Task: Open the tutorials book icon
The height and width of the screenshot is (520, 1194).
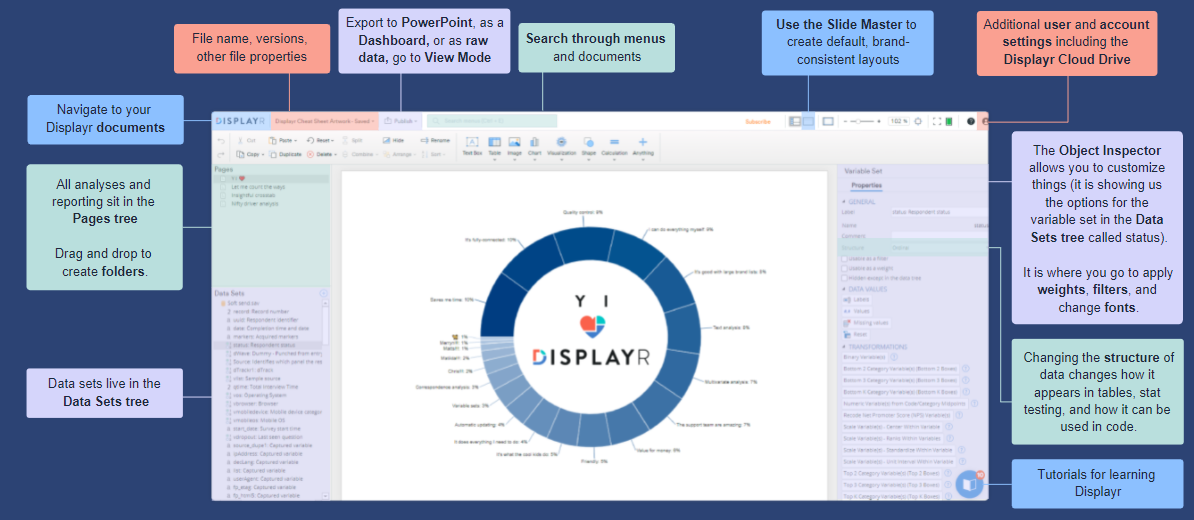Action: click(969, 484)
